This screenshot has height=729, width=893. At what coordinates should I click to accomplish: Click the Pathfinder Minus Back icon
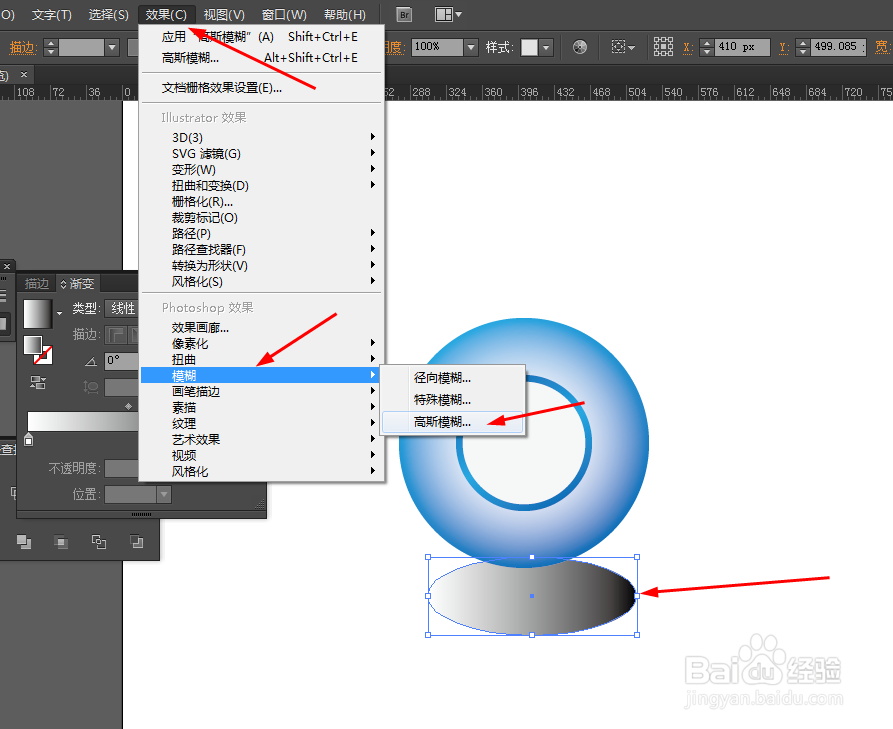coord(137,542)
